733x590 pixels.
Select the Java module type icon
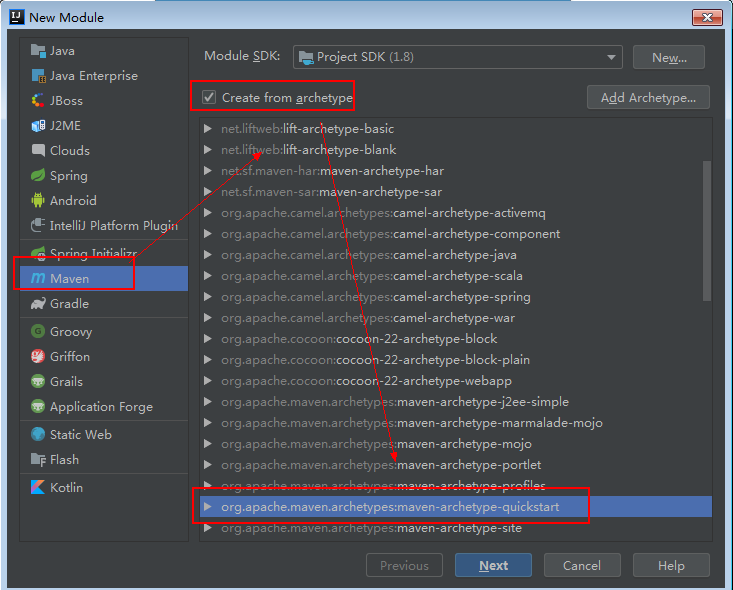click(x=38, y=50)
